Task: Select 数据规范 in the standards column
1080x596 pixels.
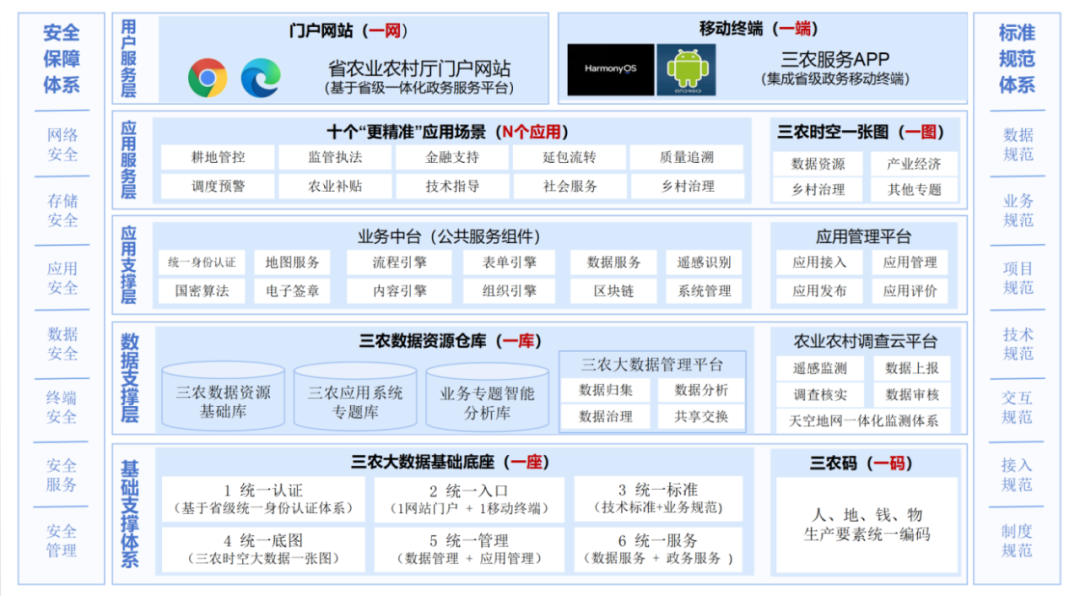Action: pos(1018,144)
